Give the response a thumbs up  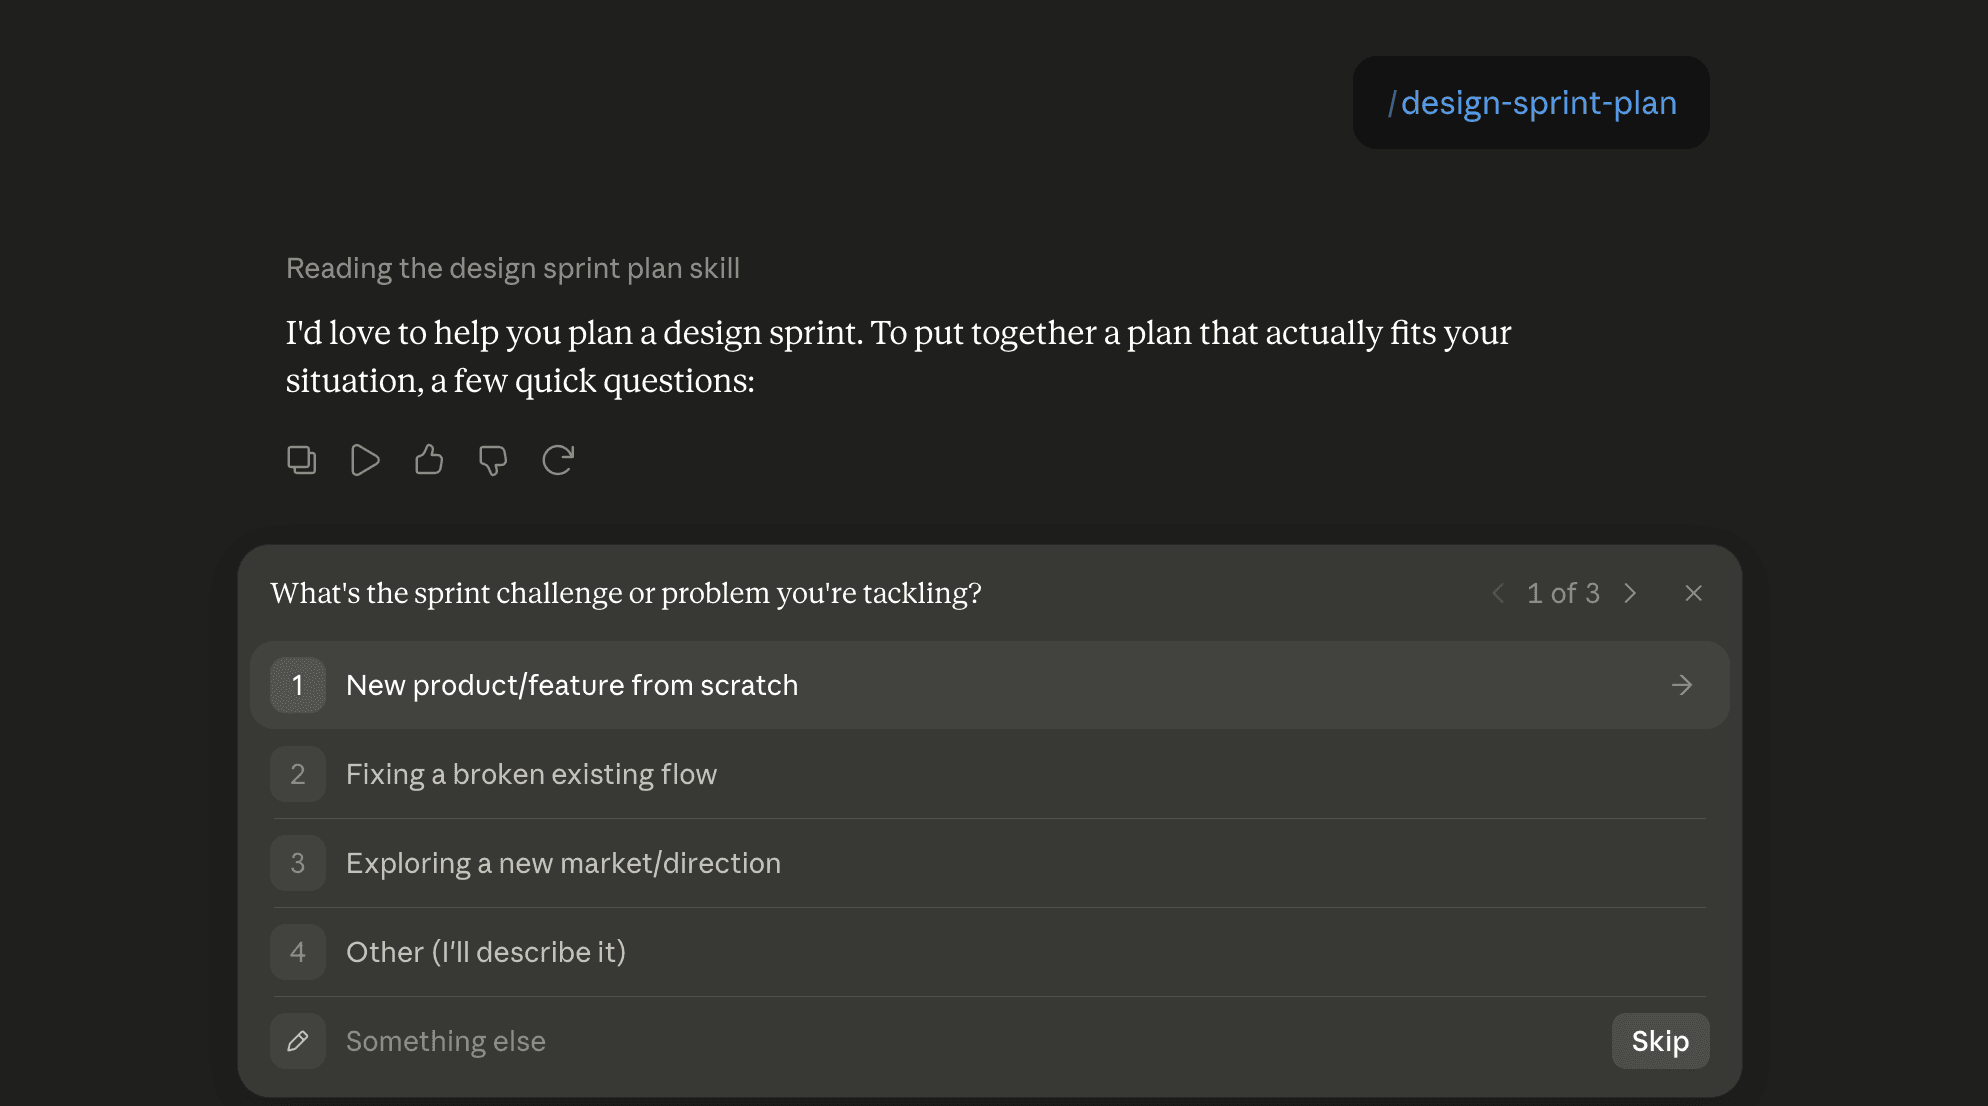[x=429, y=460]
